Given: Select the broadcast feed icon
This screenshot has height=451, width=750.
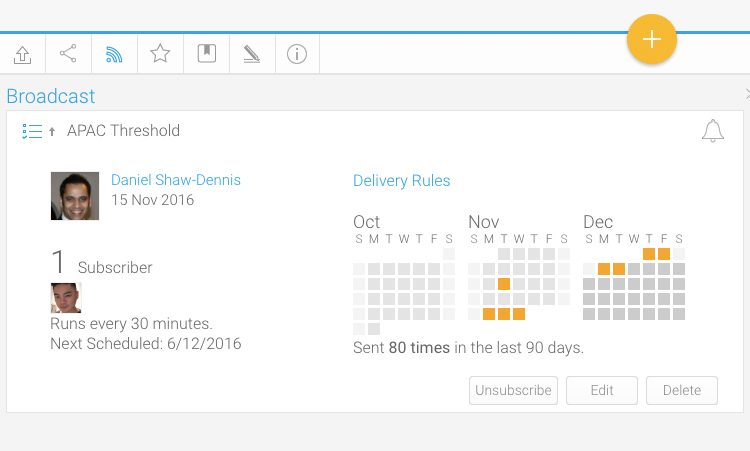Looking at the screenshot, I should click(x=114, y=54).
